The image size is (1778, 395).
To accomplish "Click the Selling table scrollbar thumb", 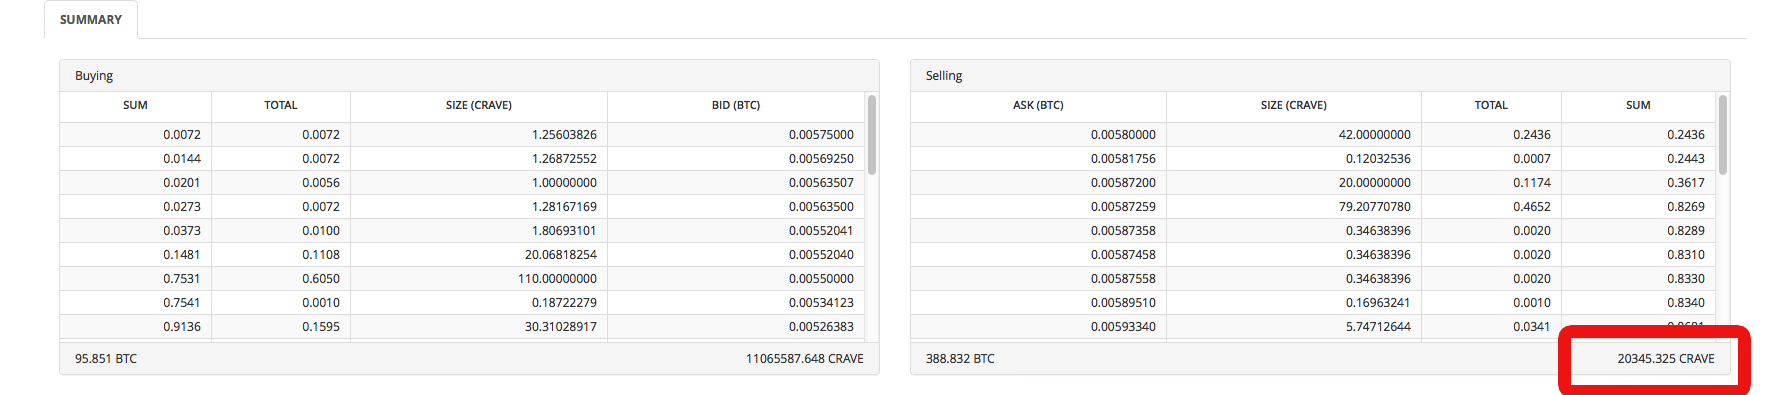I will coord(1722,135).
